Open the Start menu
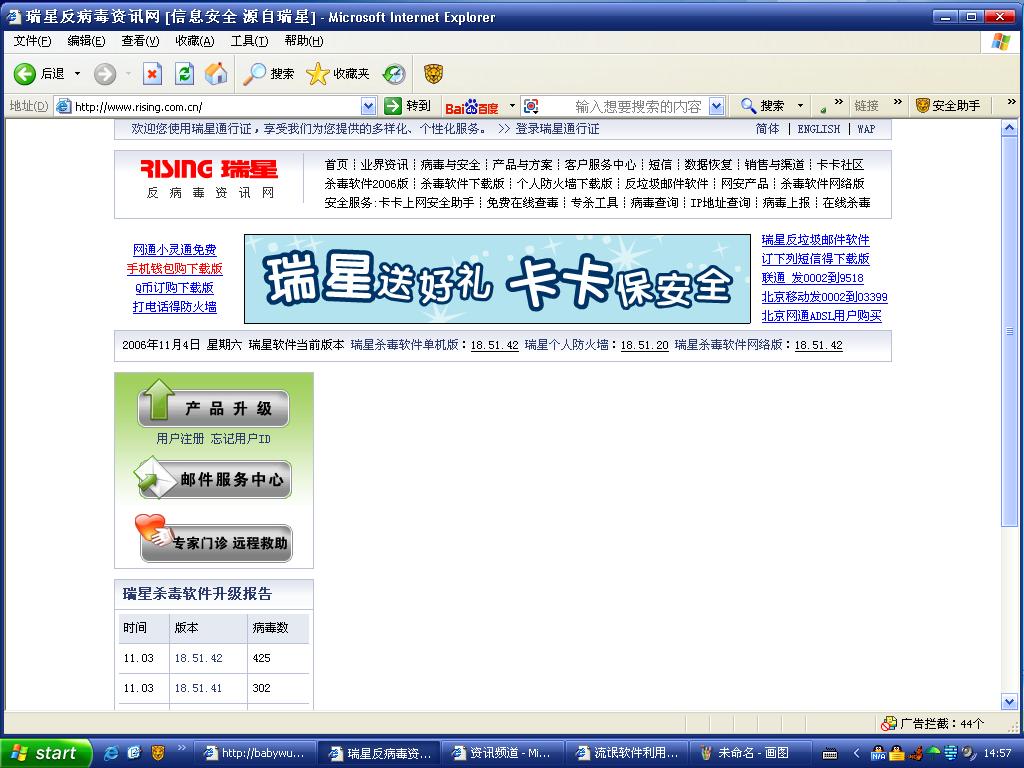1024x768 pixels. click(44, 753)
